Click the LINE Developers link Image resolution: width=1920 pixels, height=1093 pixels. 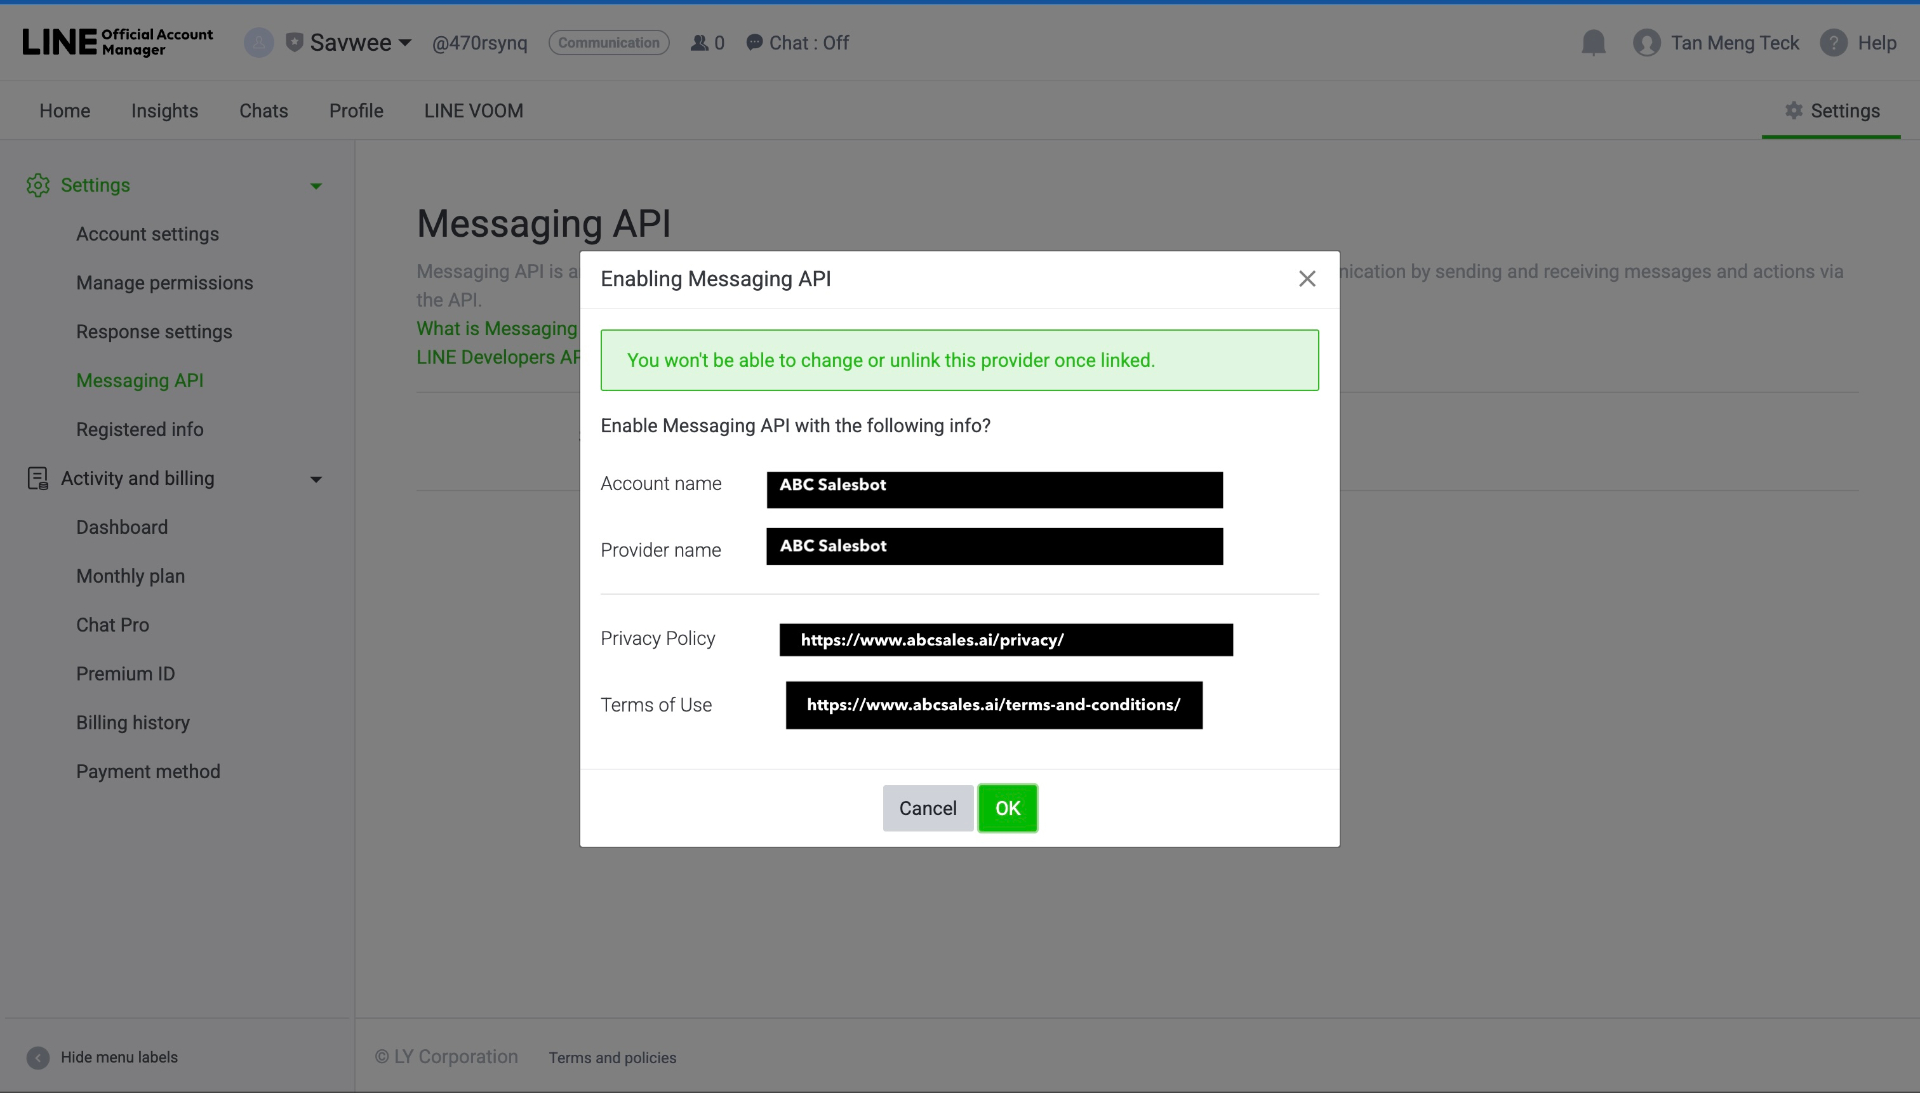[498, 358]
